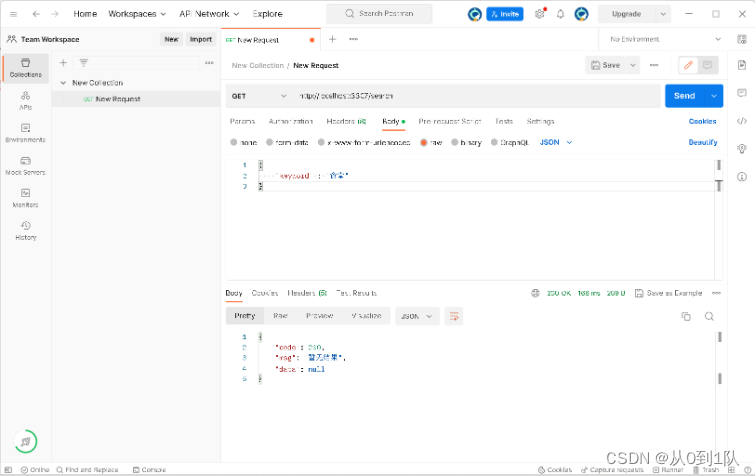Open the response format JSON dropdown
Image resolution: width=755 pixels, height=476 pixels.
point(417,316)
